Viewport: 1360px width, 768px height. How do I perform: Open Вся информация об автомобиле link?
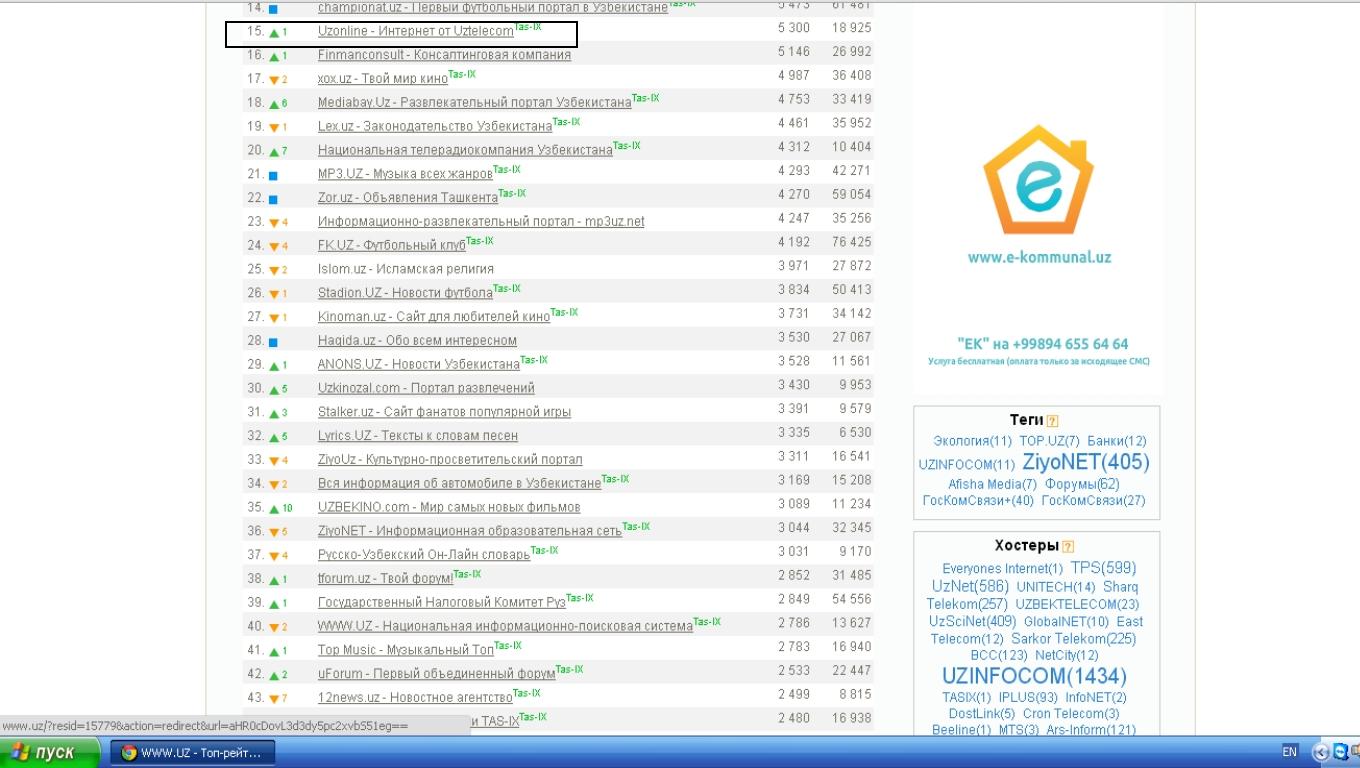(x=459, y=484)
